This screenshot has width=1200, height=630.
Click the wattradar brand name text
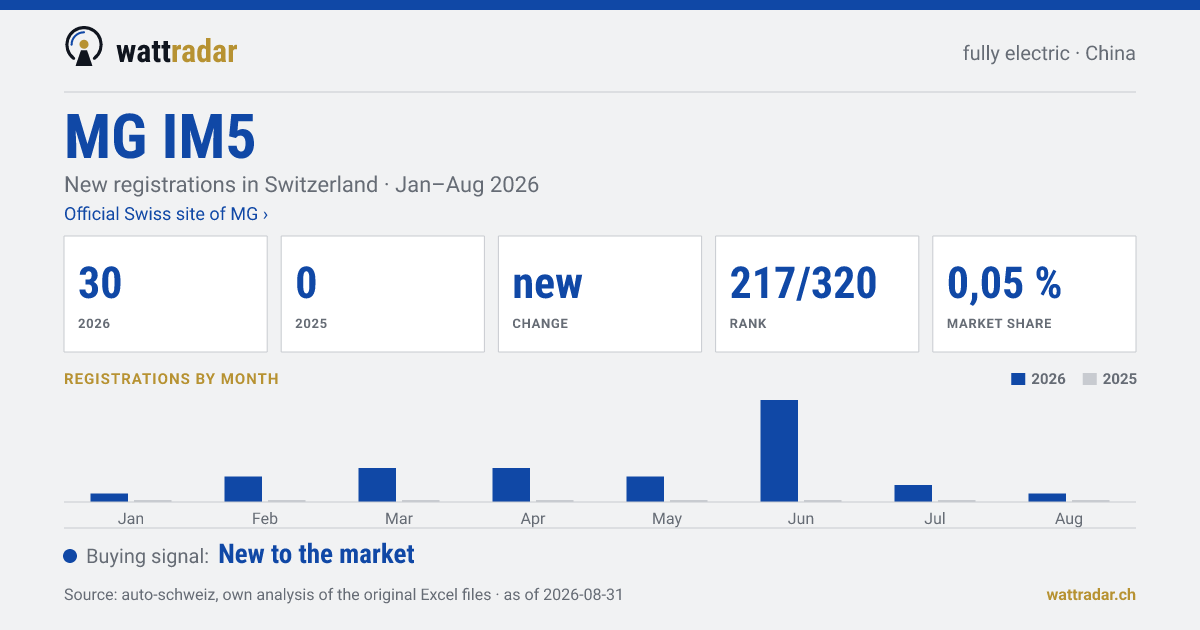tap(177, 50)
